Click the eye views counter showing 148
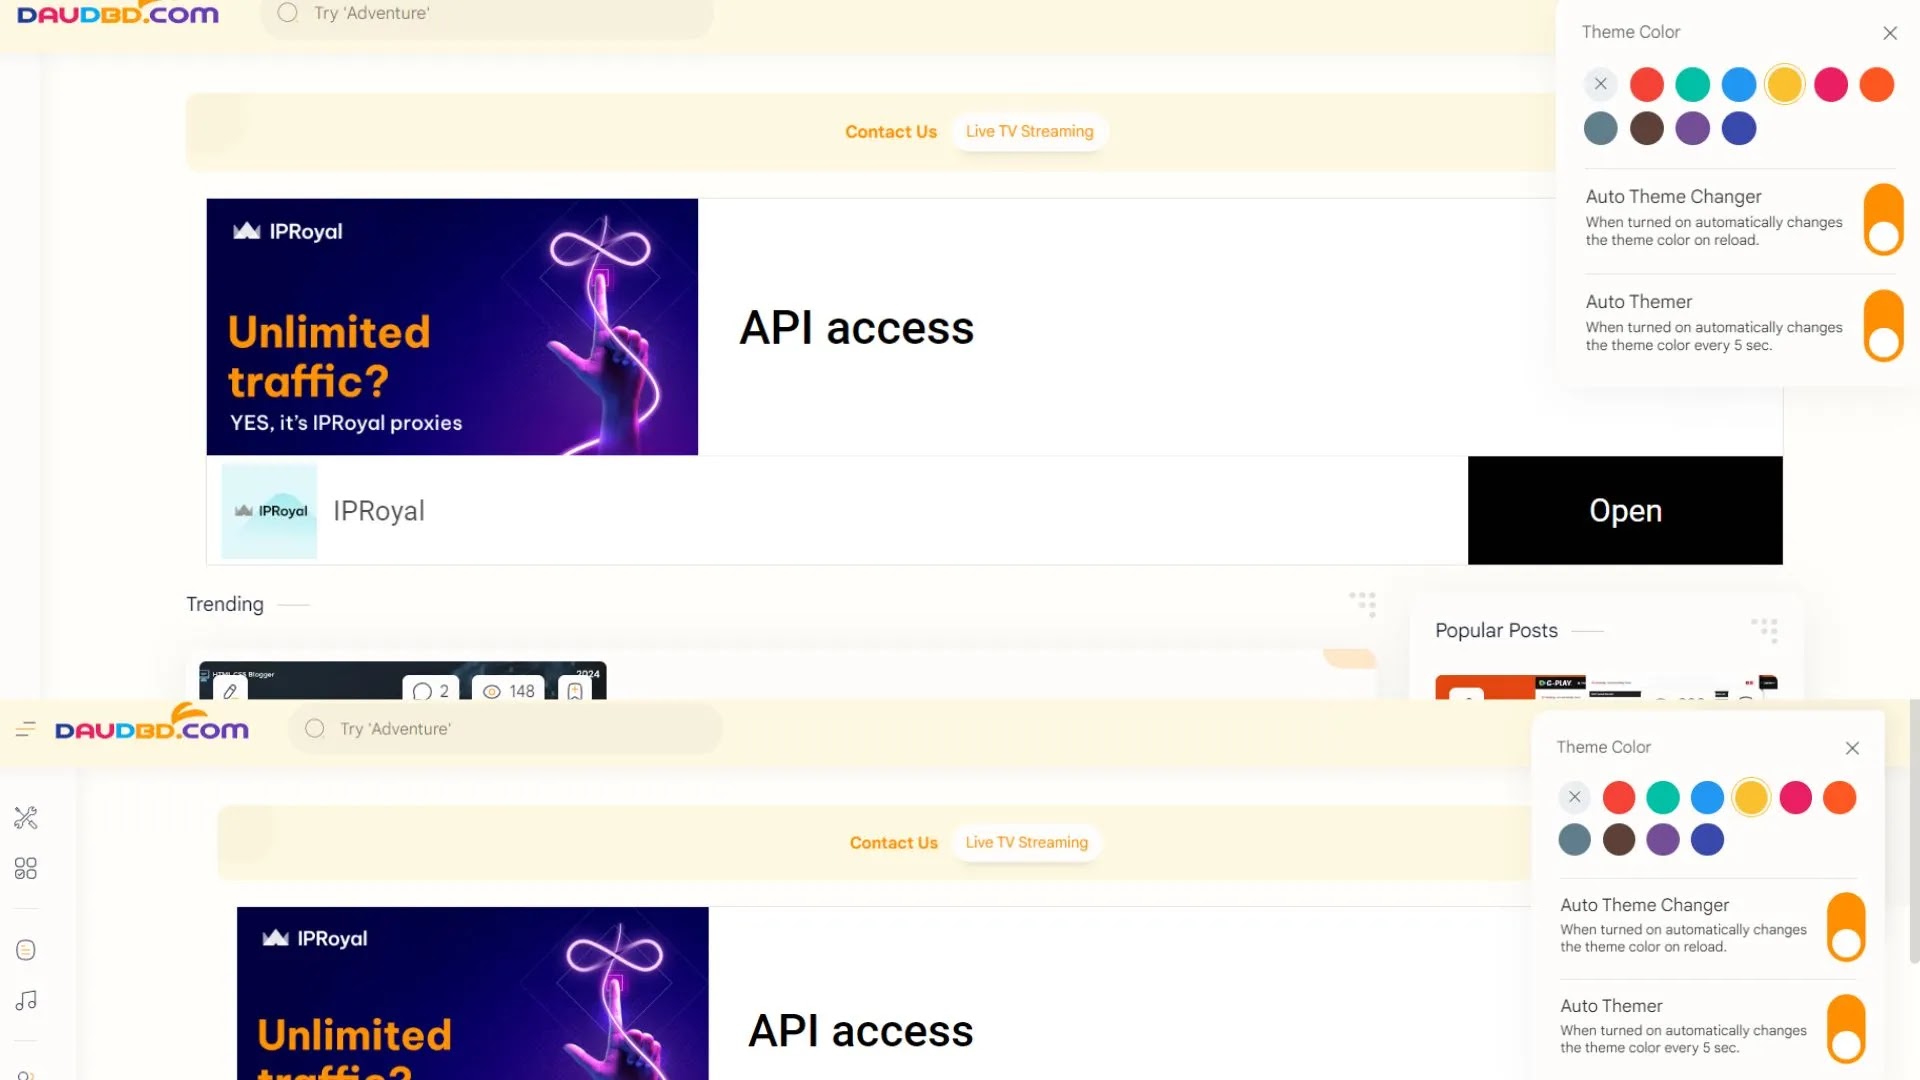This screenshot has width=1920, height=1080. pos(509,691)
